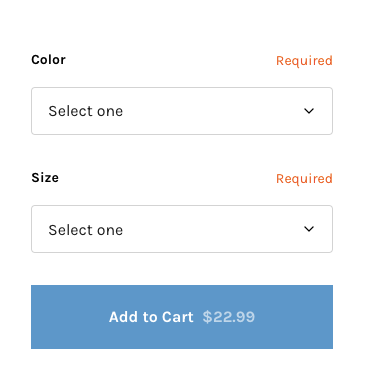Viewport: 369px width, 371px height.
Task: Click "Select one" placeholder under Size
Action: [x=86, y=230]
